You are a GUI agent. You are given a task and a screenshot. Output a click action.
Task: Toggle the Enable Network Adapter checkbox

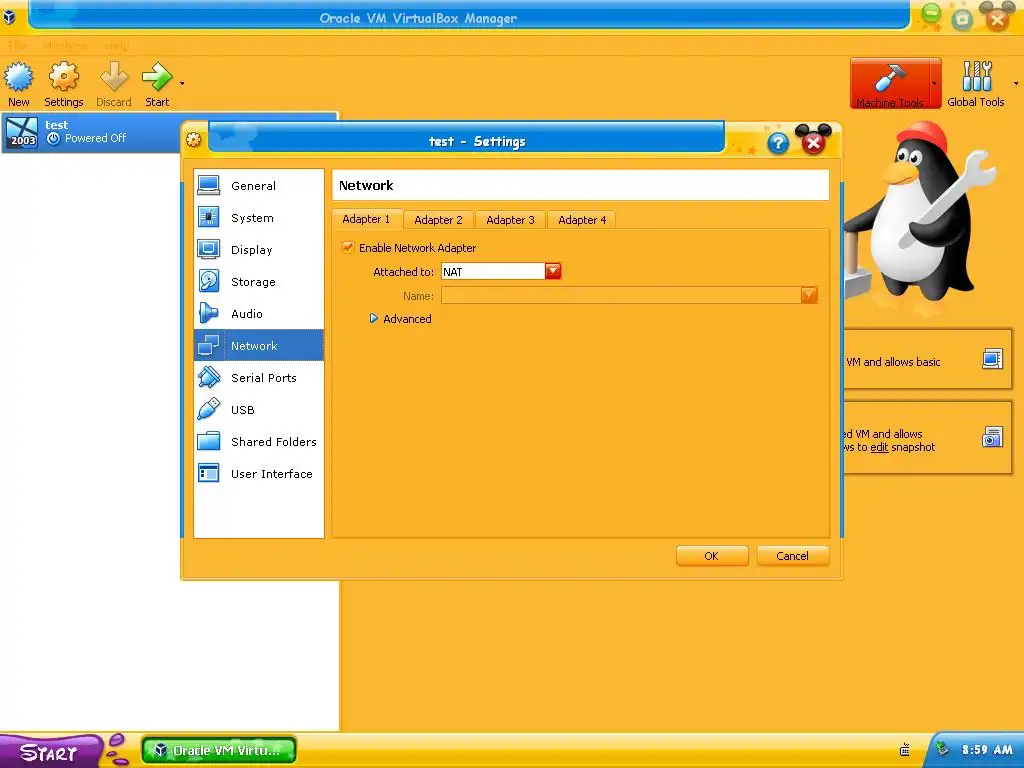(x=348, y=248)
